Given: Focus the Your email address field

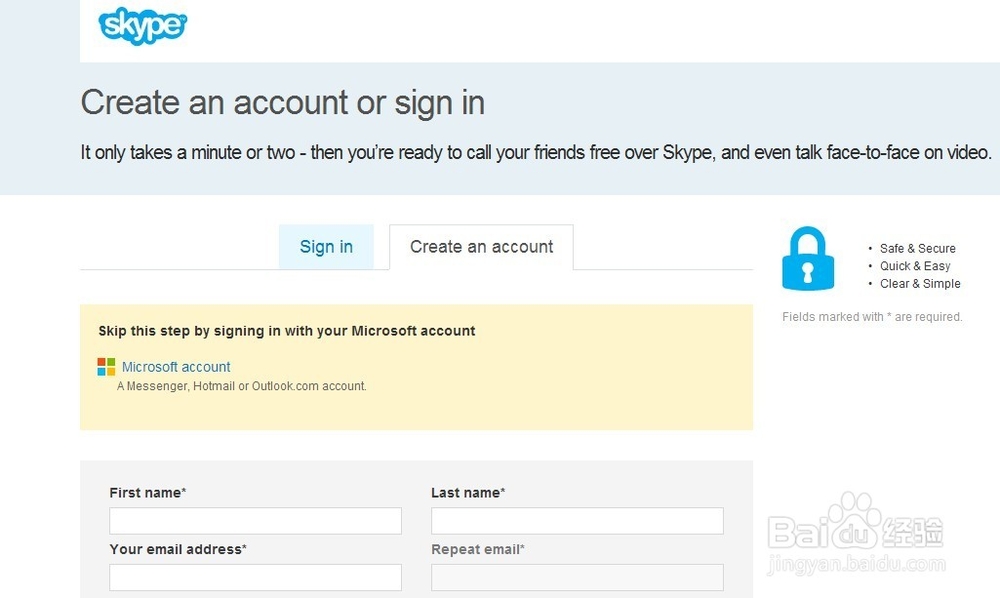Looking at the screenshot, I should point(255,577).
